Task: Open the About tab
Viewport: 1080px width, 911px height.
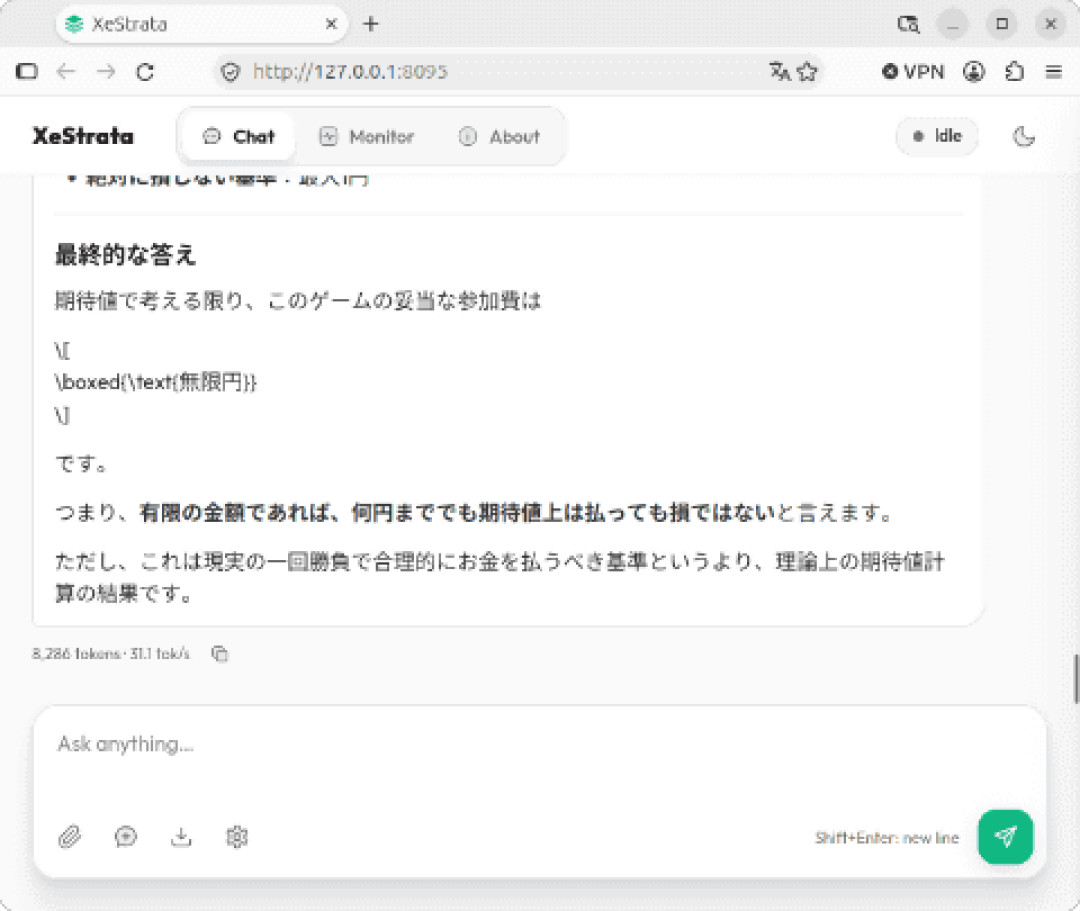Action: click(499, 136)
